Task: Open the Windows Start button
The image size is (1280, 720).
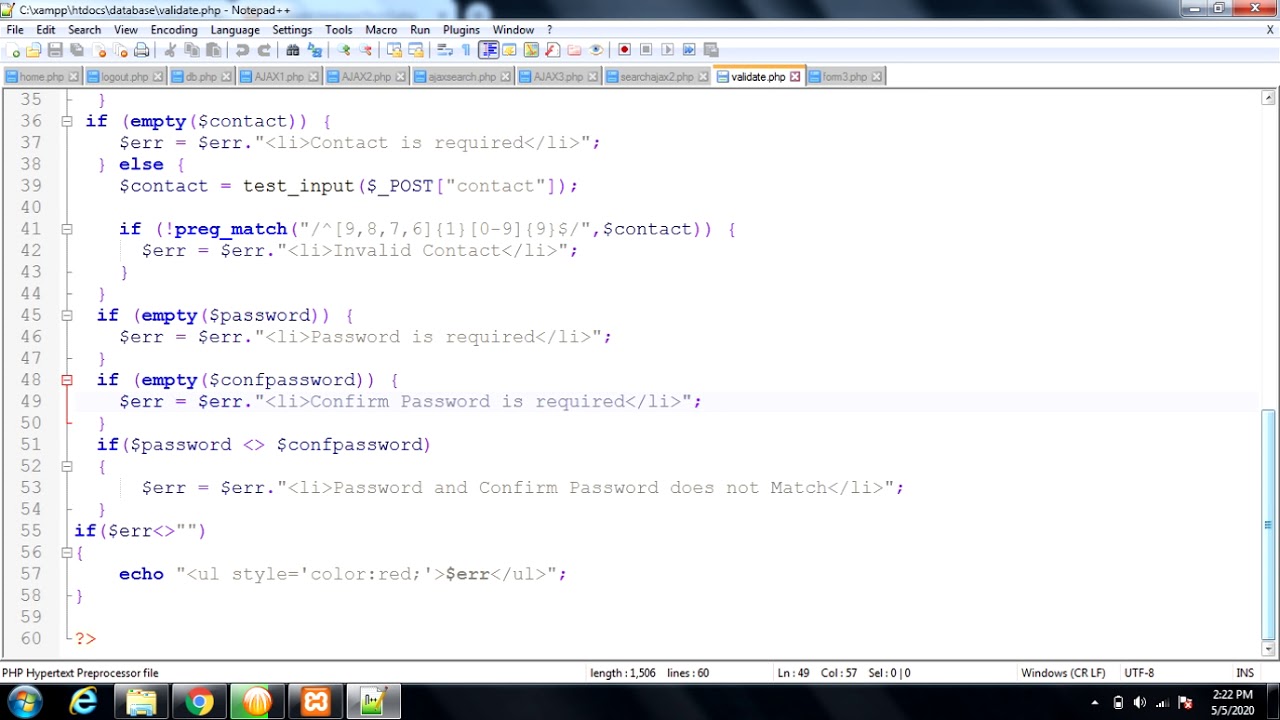Action: [x=24, y=702]
